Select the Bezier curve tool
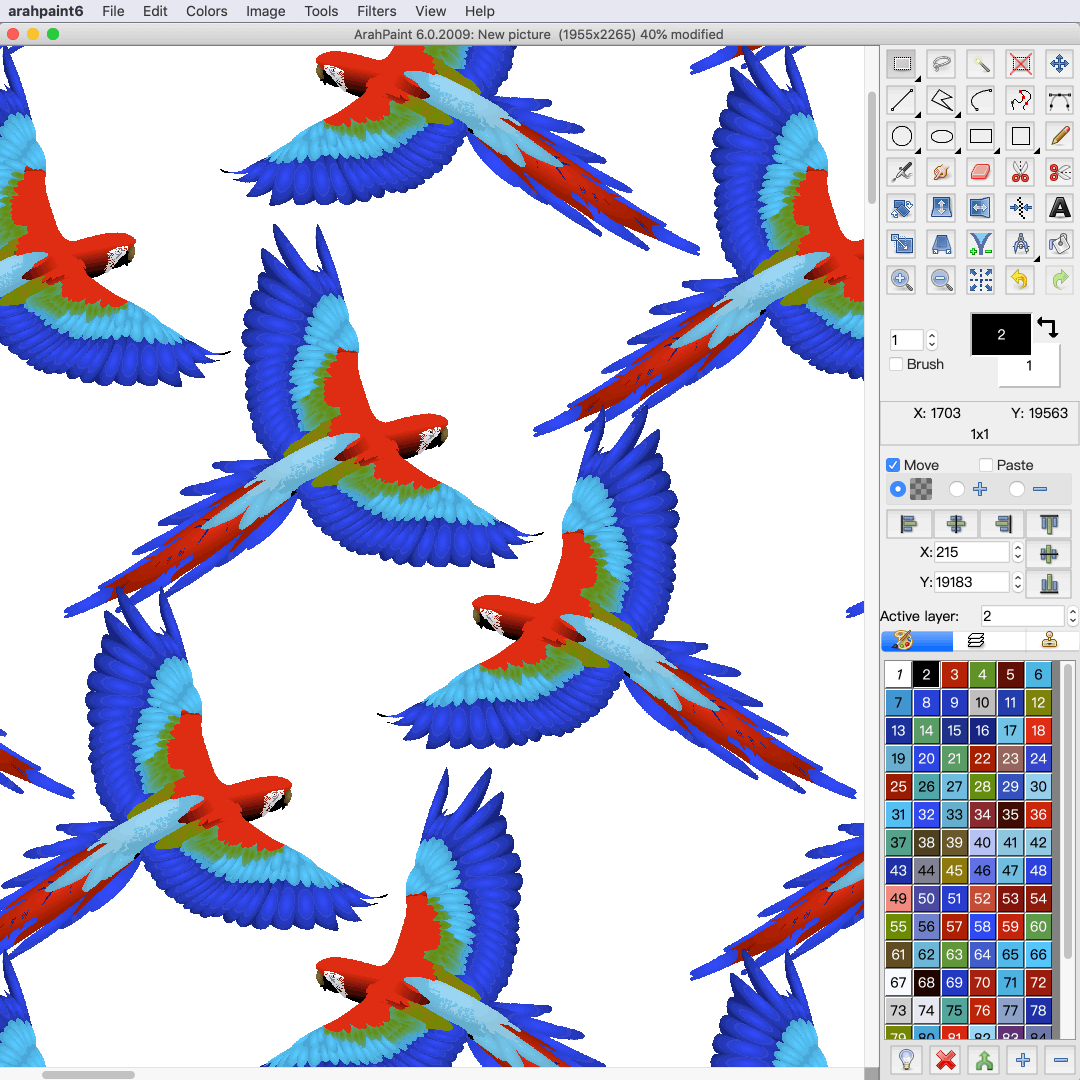This screenshot has height=1080, width=1080. tap(1060, 100)
